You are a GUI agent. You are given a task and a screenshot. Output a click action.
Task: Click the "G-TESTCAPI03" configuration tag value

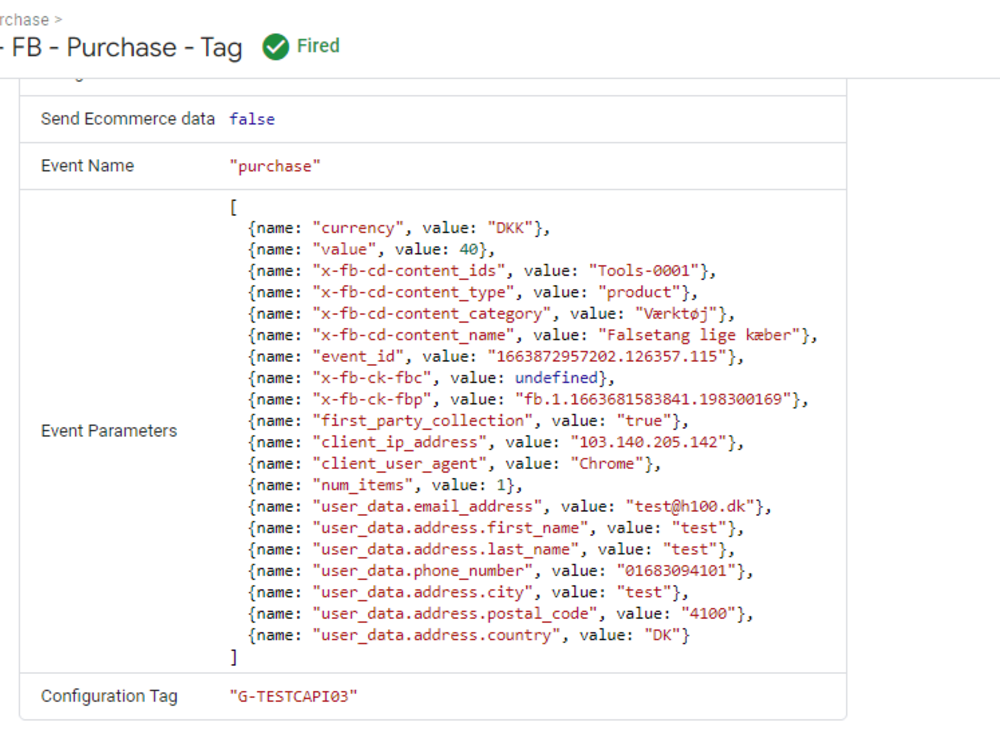[x=293, y=696]
